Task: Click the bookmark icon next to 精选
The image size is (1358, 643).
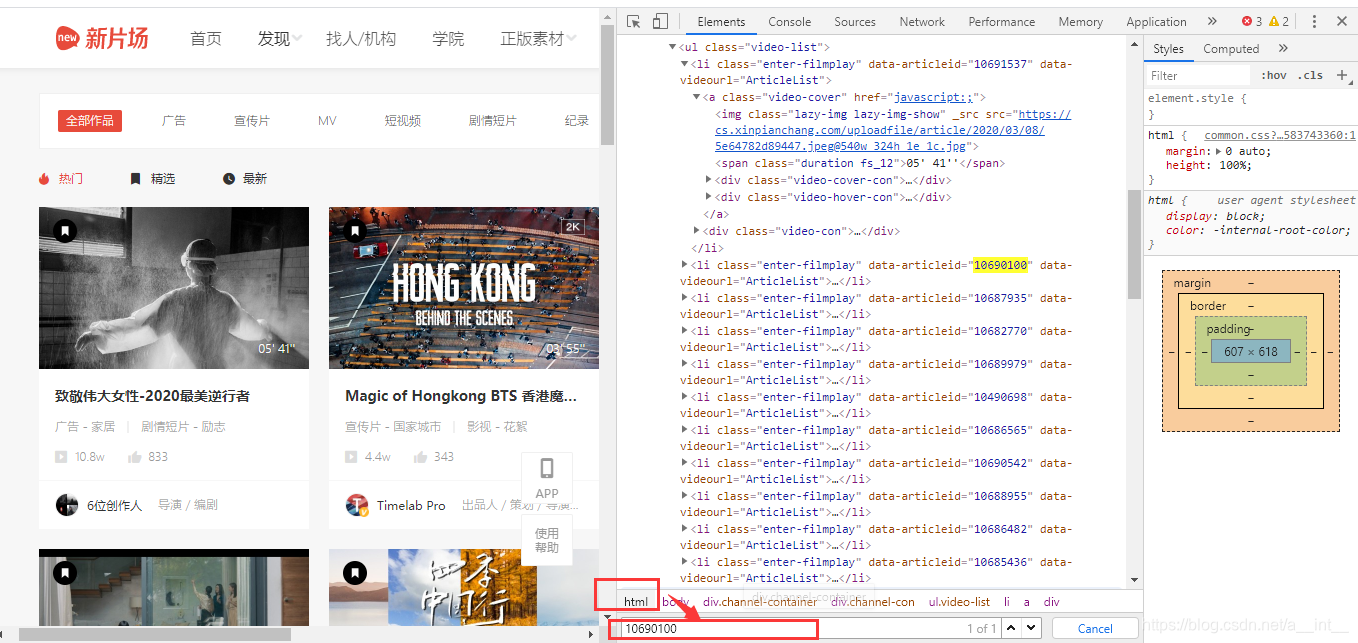Action: click(135, 178)
